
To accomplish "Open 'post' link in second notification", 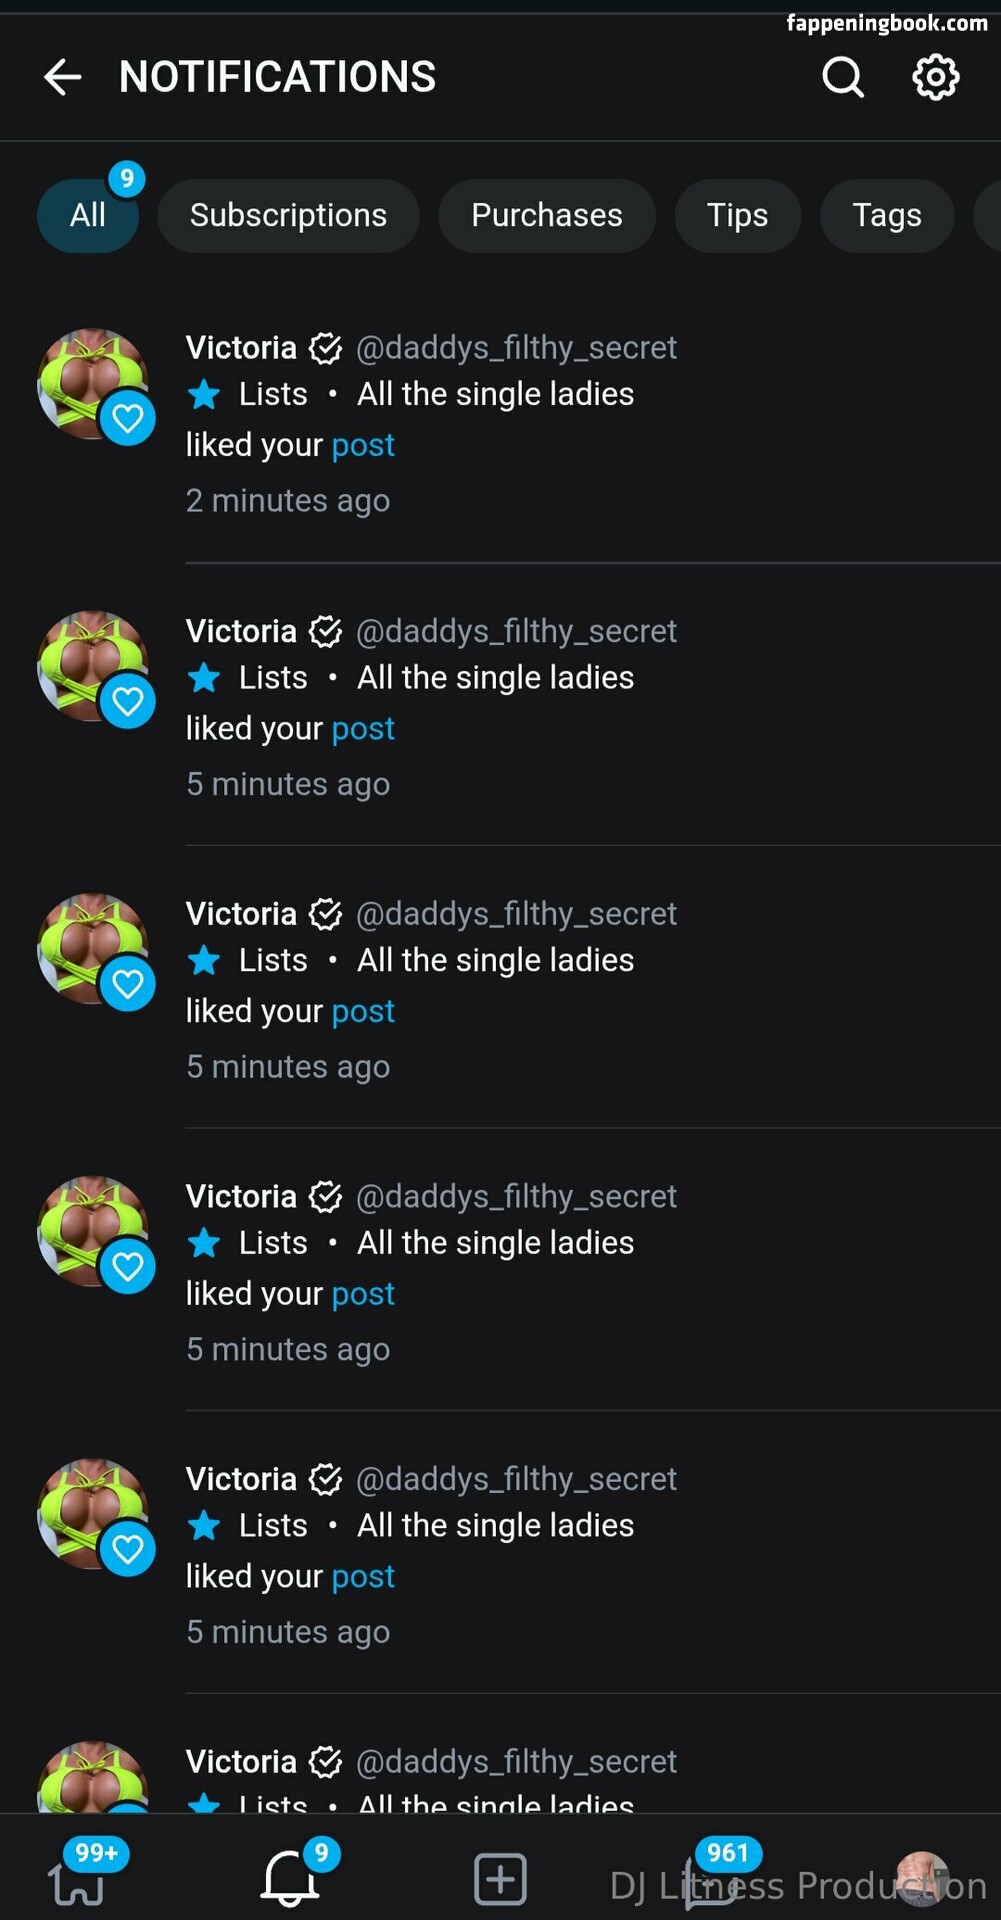I will 363,729.
